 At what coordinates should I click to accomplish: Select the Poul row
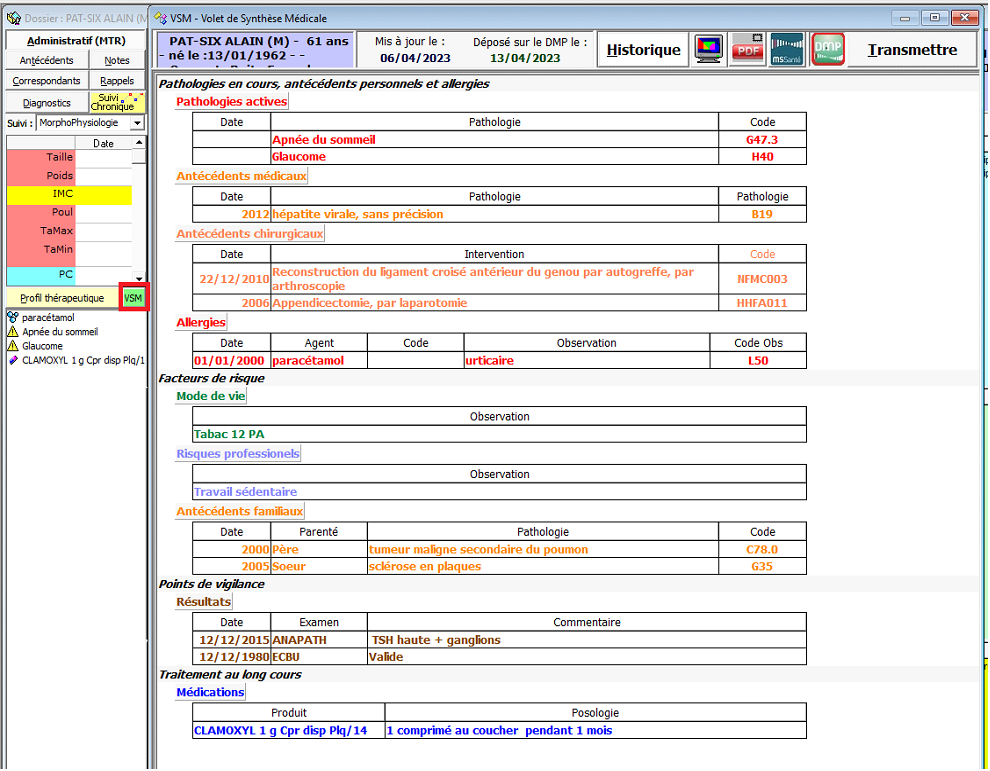click(x=69, y=213)
